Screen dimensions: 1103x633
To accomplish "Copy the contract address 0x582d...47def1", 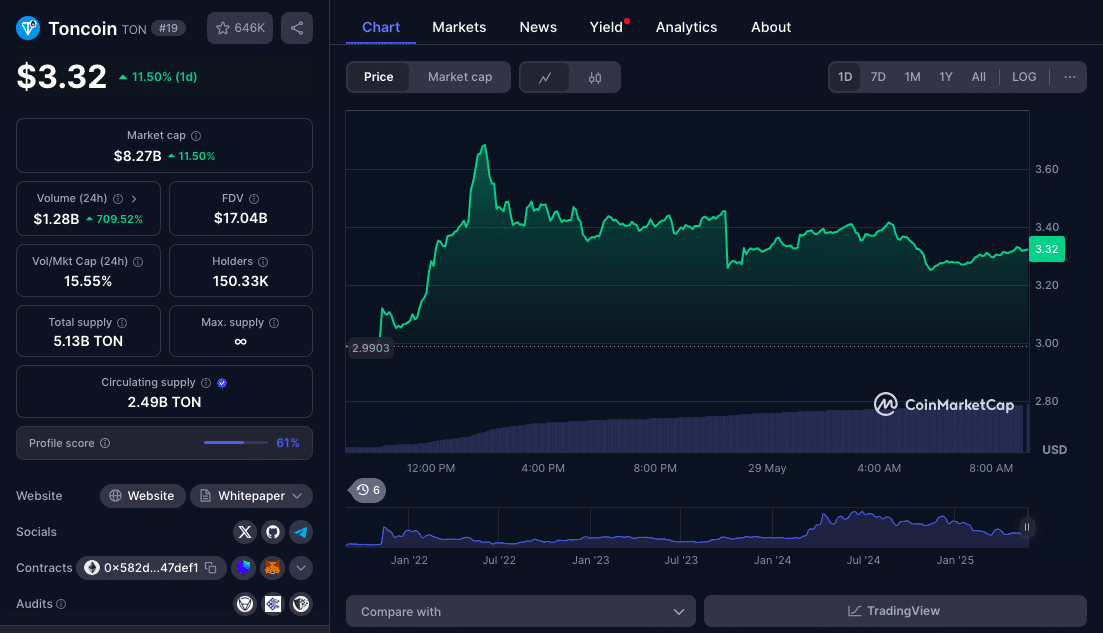I will (x=210, y=568).
